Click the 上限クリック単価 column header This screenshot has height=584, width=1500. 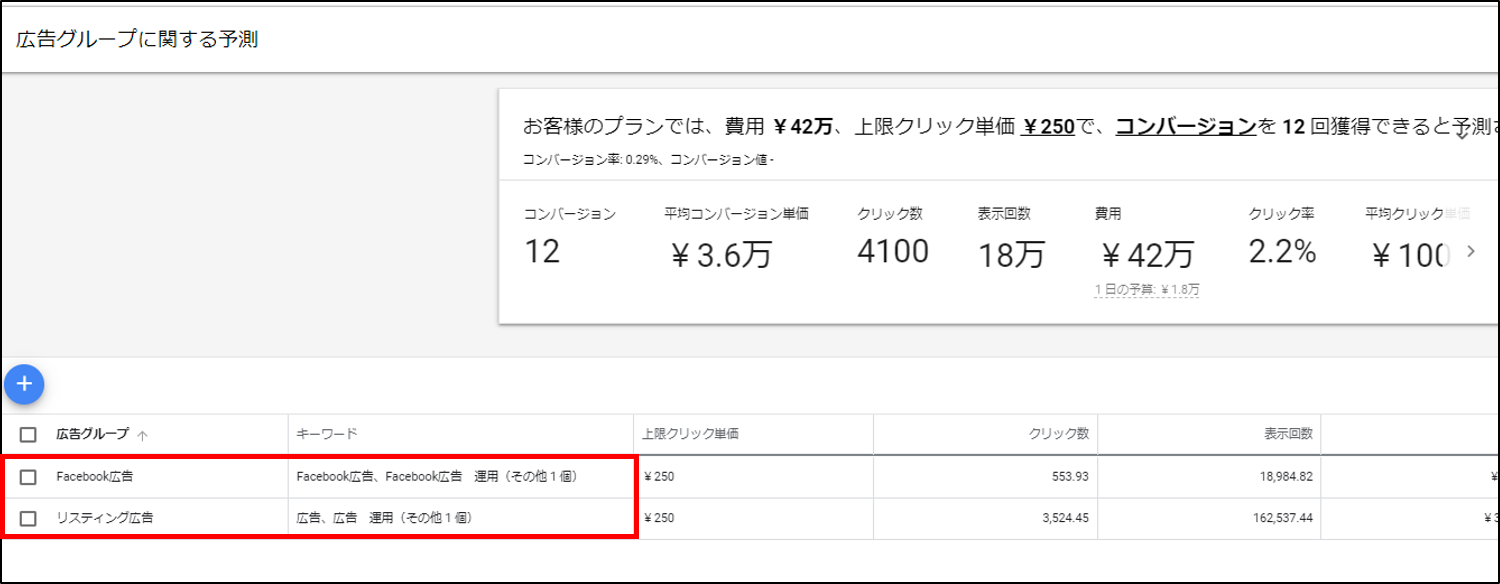691,434
